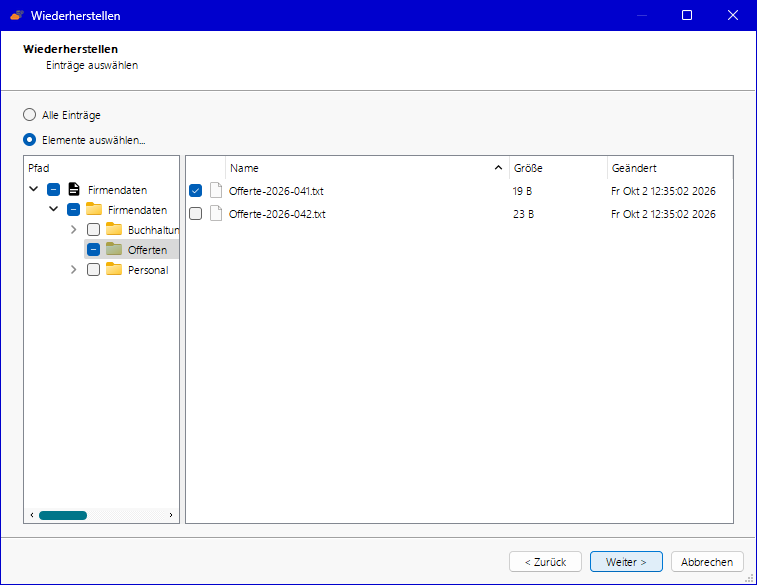Expand the Buchhaltung tree node

(73, 229)
